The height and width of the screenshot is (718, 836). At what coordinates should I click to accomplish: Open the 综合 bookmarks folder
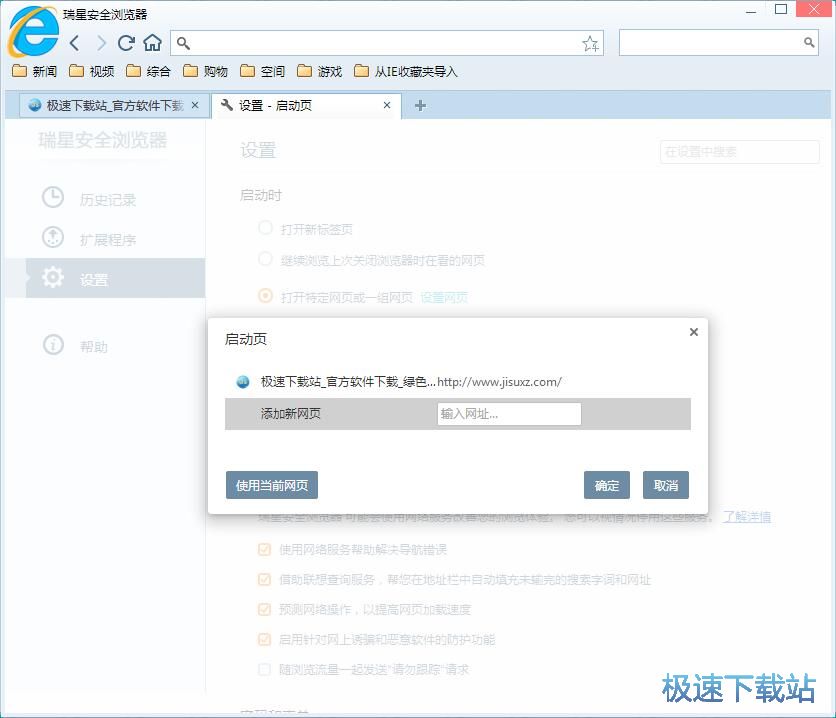[x=149, y=71]
